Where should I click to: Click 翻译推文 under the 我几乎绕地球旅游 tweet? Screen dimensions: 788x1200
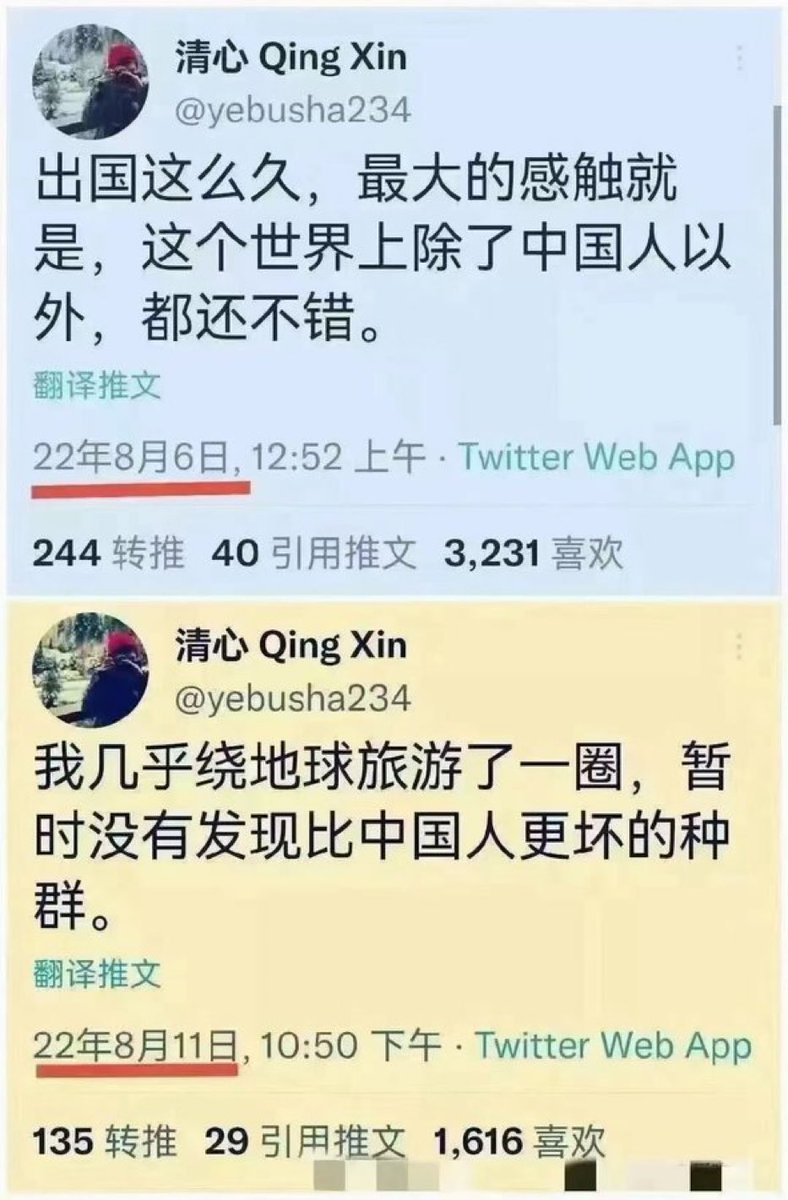tap(96, 973)
